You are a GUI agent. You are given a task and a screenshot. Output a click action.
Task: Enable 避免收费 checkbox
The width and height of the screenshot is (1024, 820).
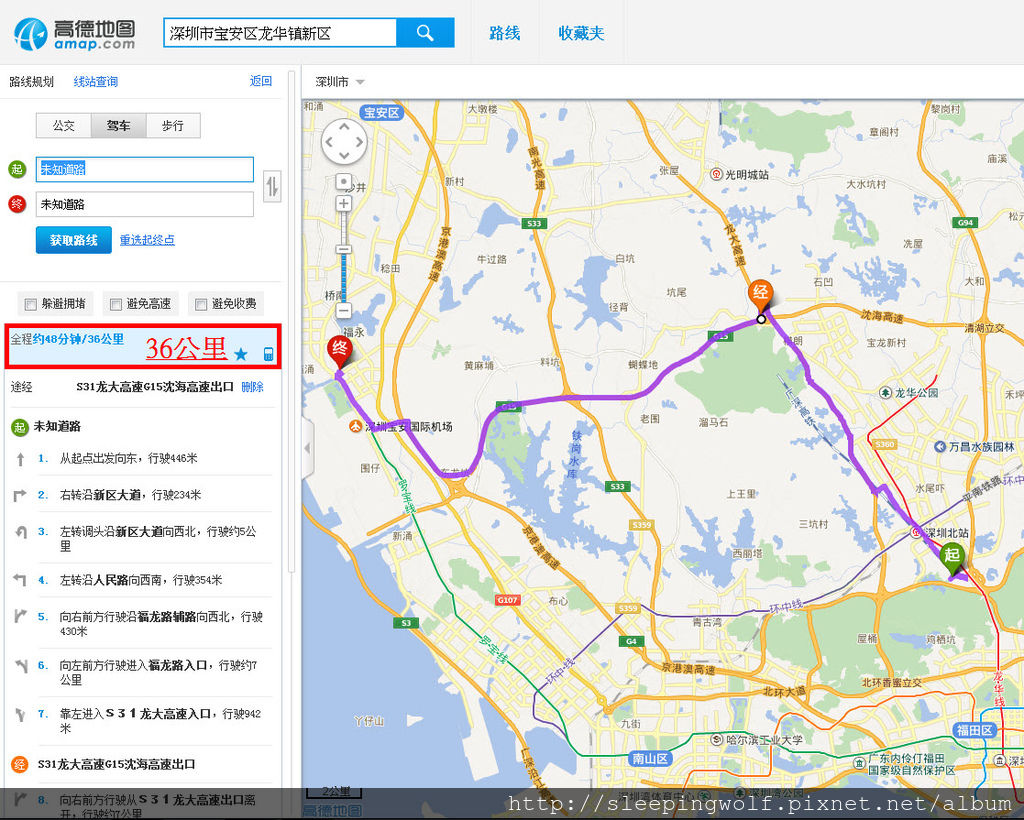[x=201, y=304]
